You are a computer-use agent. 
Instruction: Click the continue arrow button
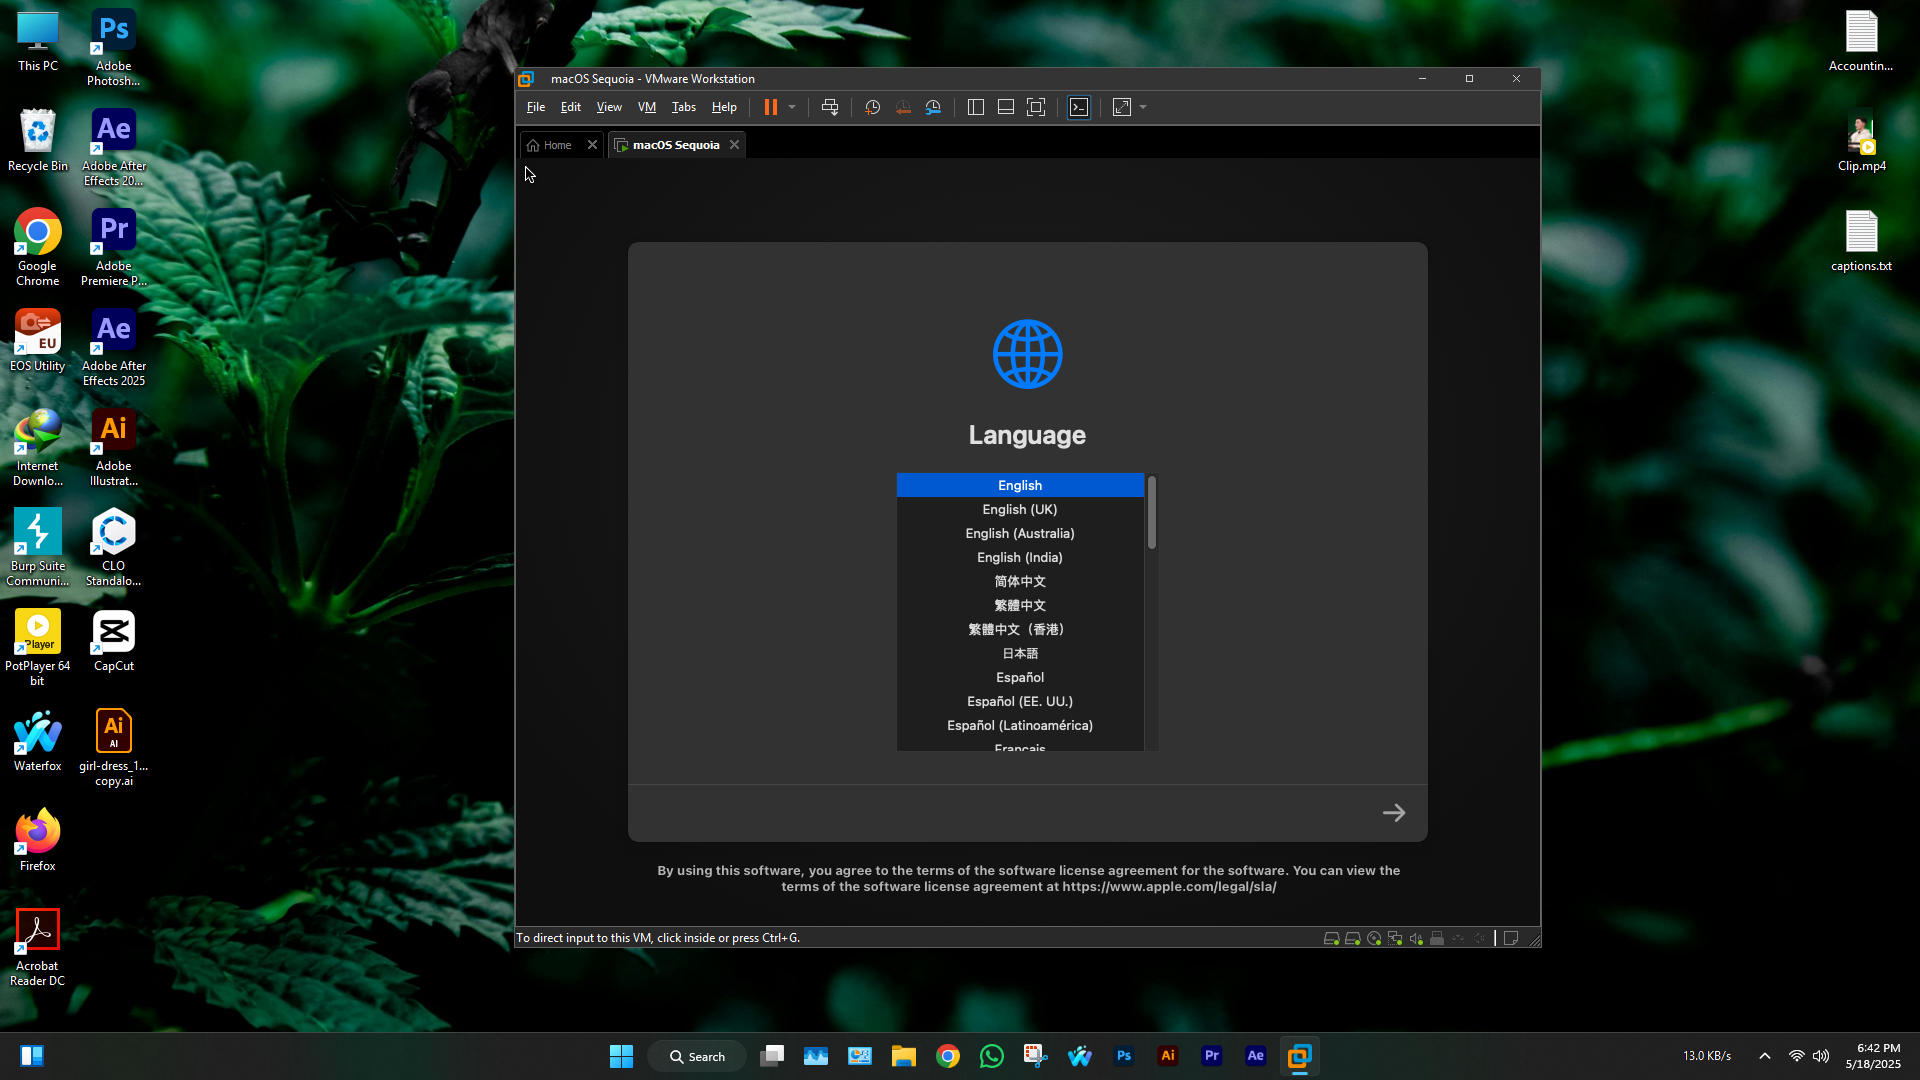click(1393, 813)
